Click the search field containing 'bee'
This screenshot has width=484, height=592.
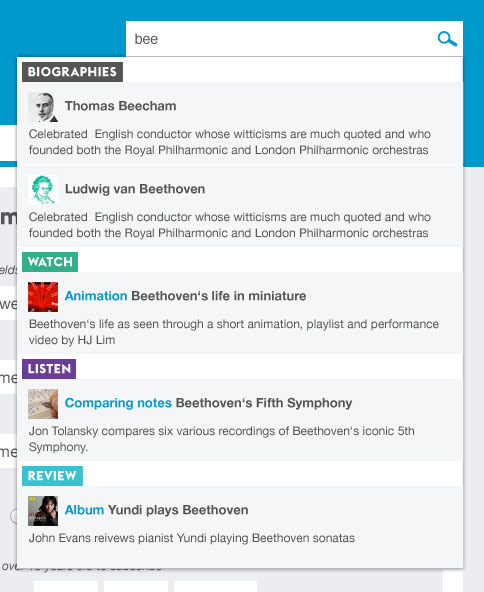(x=294, y=39)
